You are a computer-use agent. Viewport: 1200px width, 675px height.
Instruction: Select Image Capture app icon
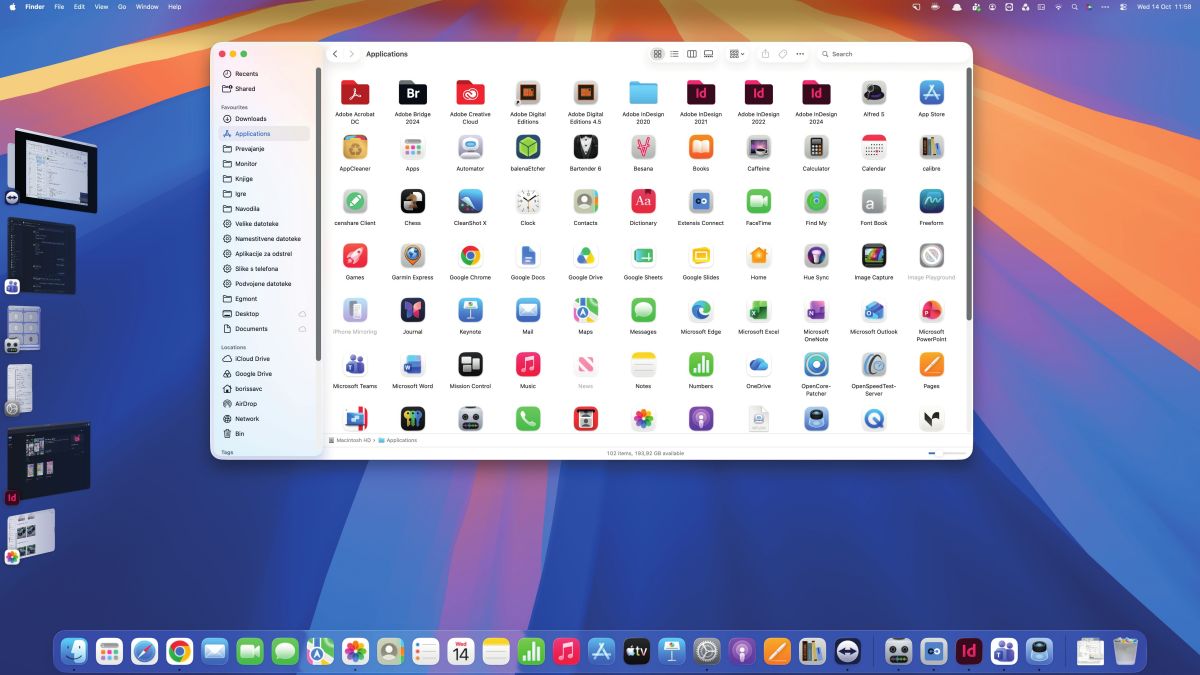pyautogui.click(x=873, y=255)
